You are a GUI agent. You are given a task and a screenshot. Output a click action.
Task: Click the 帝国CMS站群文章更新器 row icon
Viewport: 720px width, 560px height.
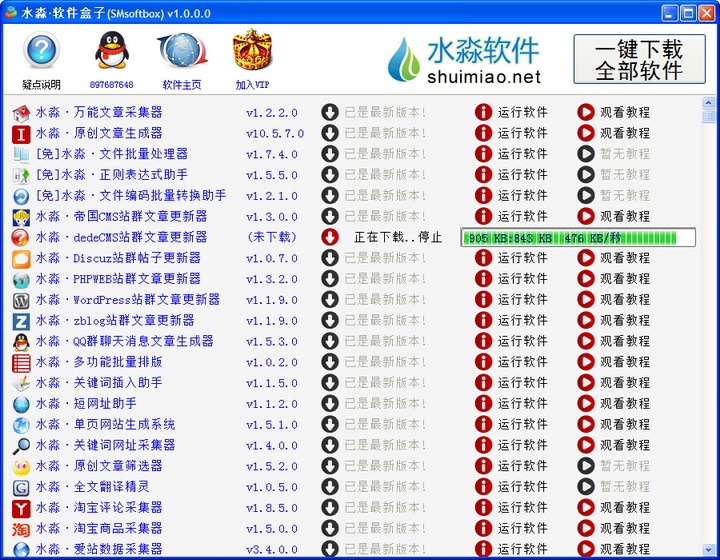pos(21,217)
